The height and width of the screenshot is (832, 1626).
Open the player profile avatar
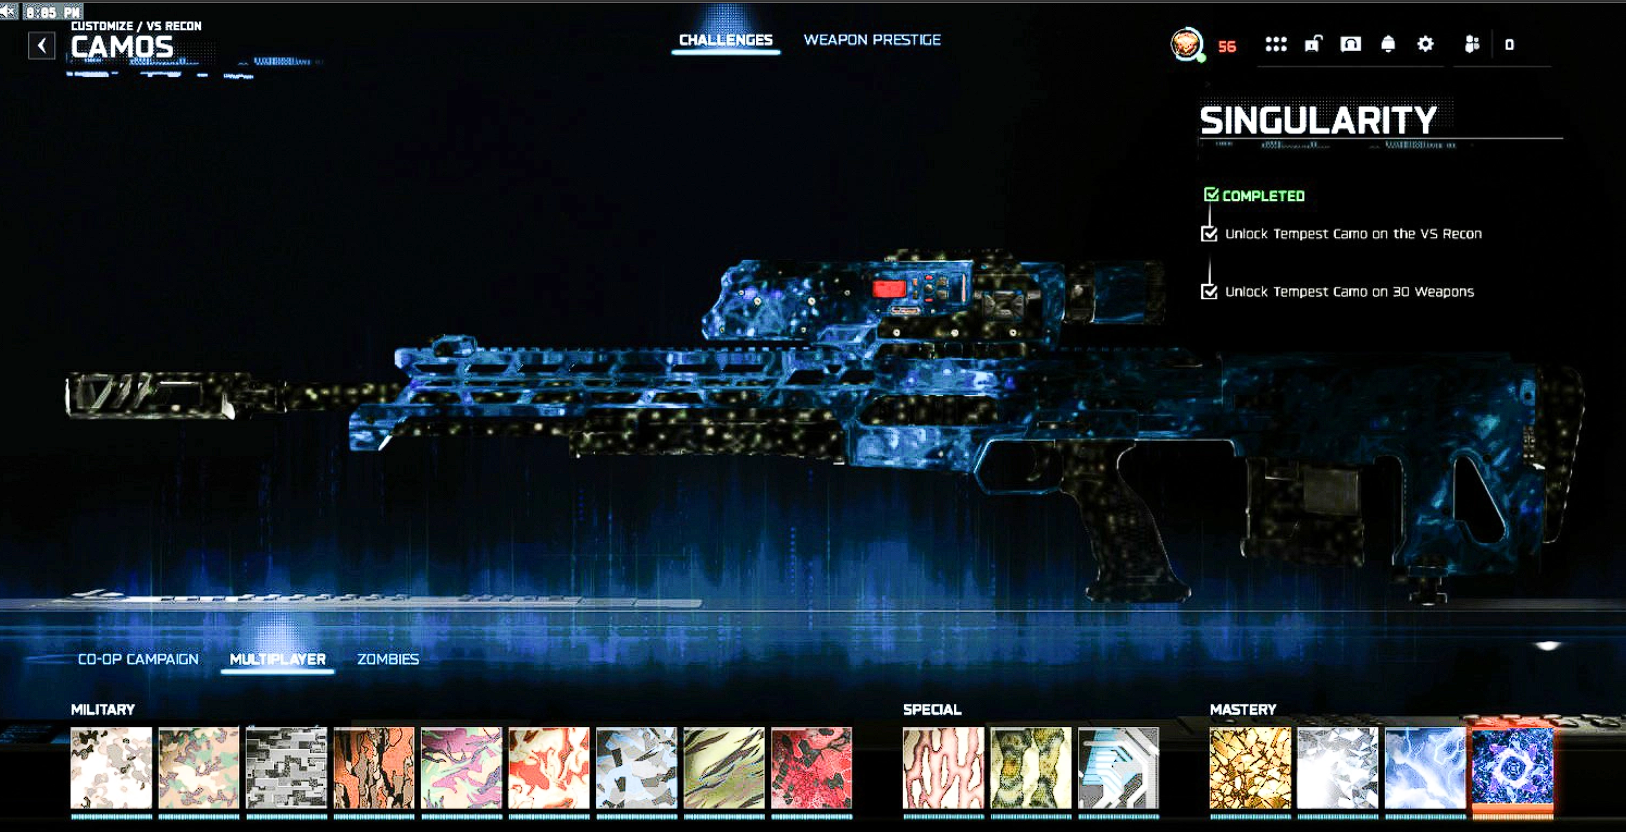(x=1186, y=44)
